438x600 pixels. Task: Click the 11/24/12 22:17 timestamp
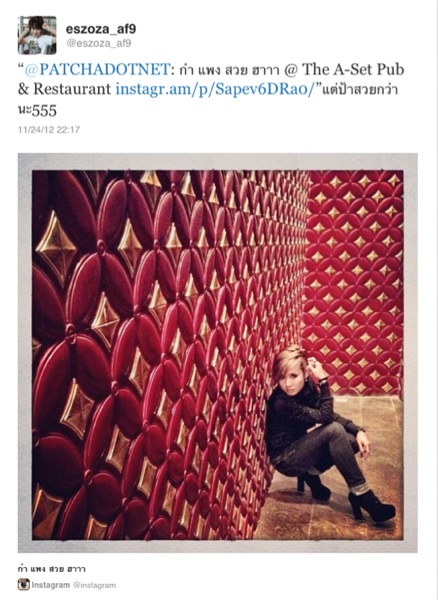click(x=49, y=130)
